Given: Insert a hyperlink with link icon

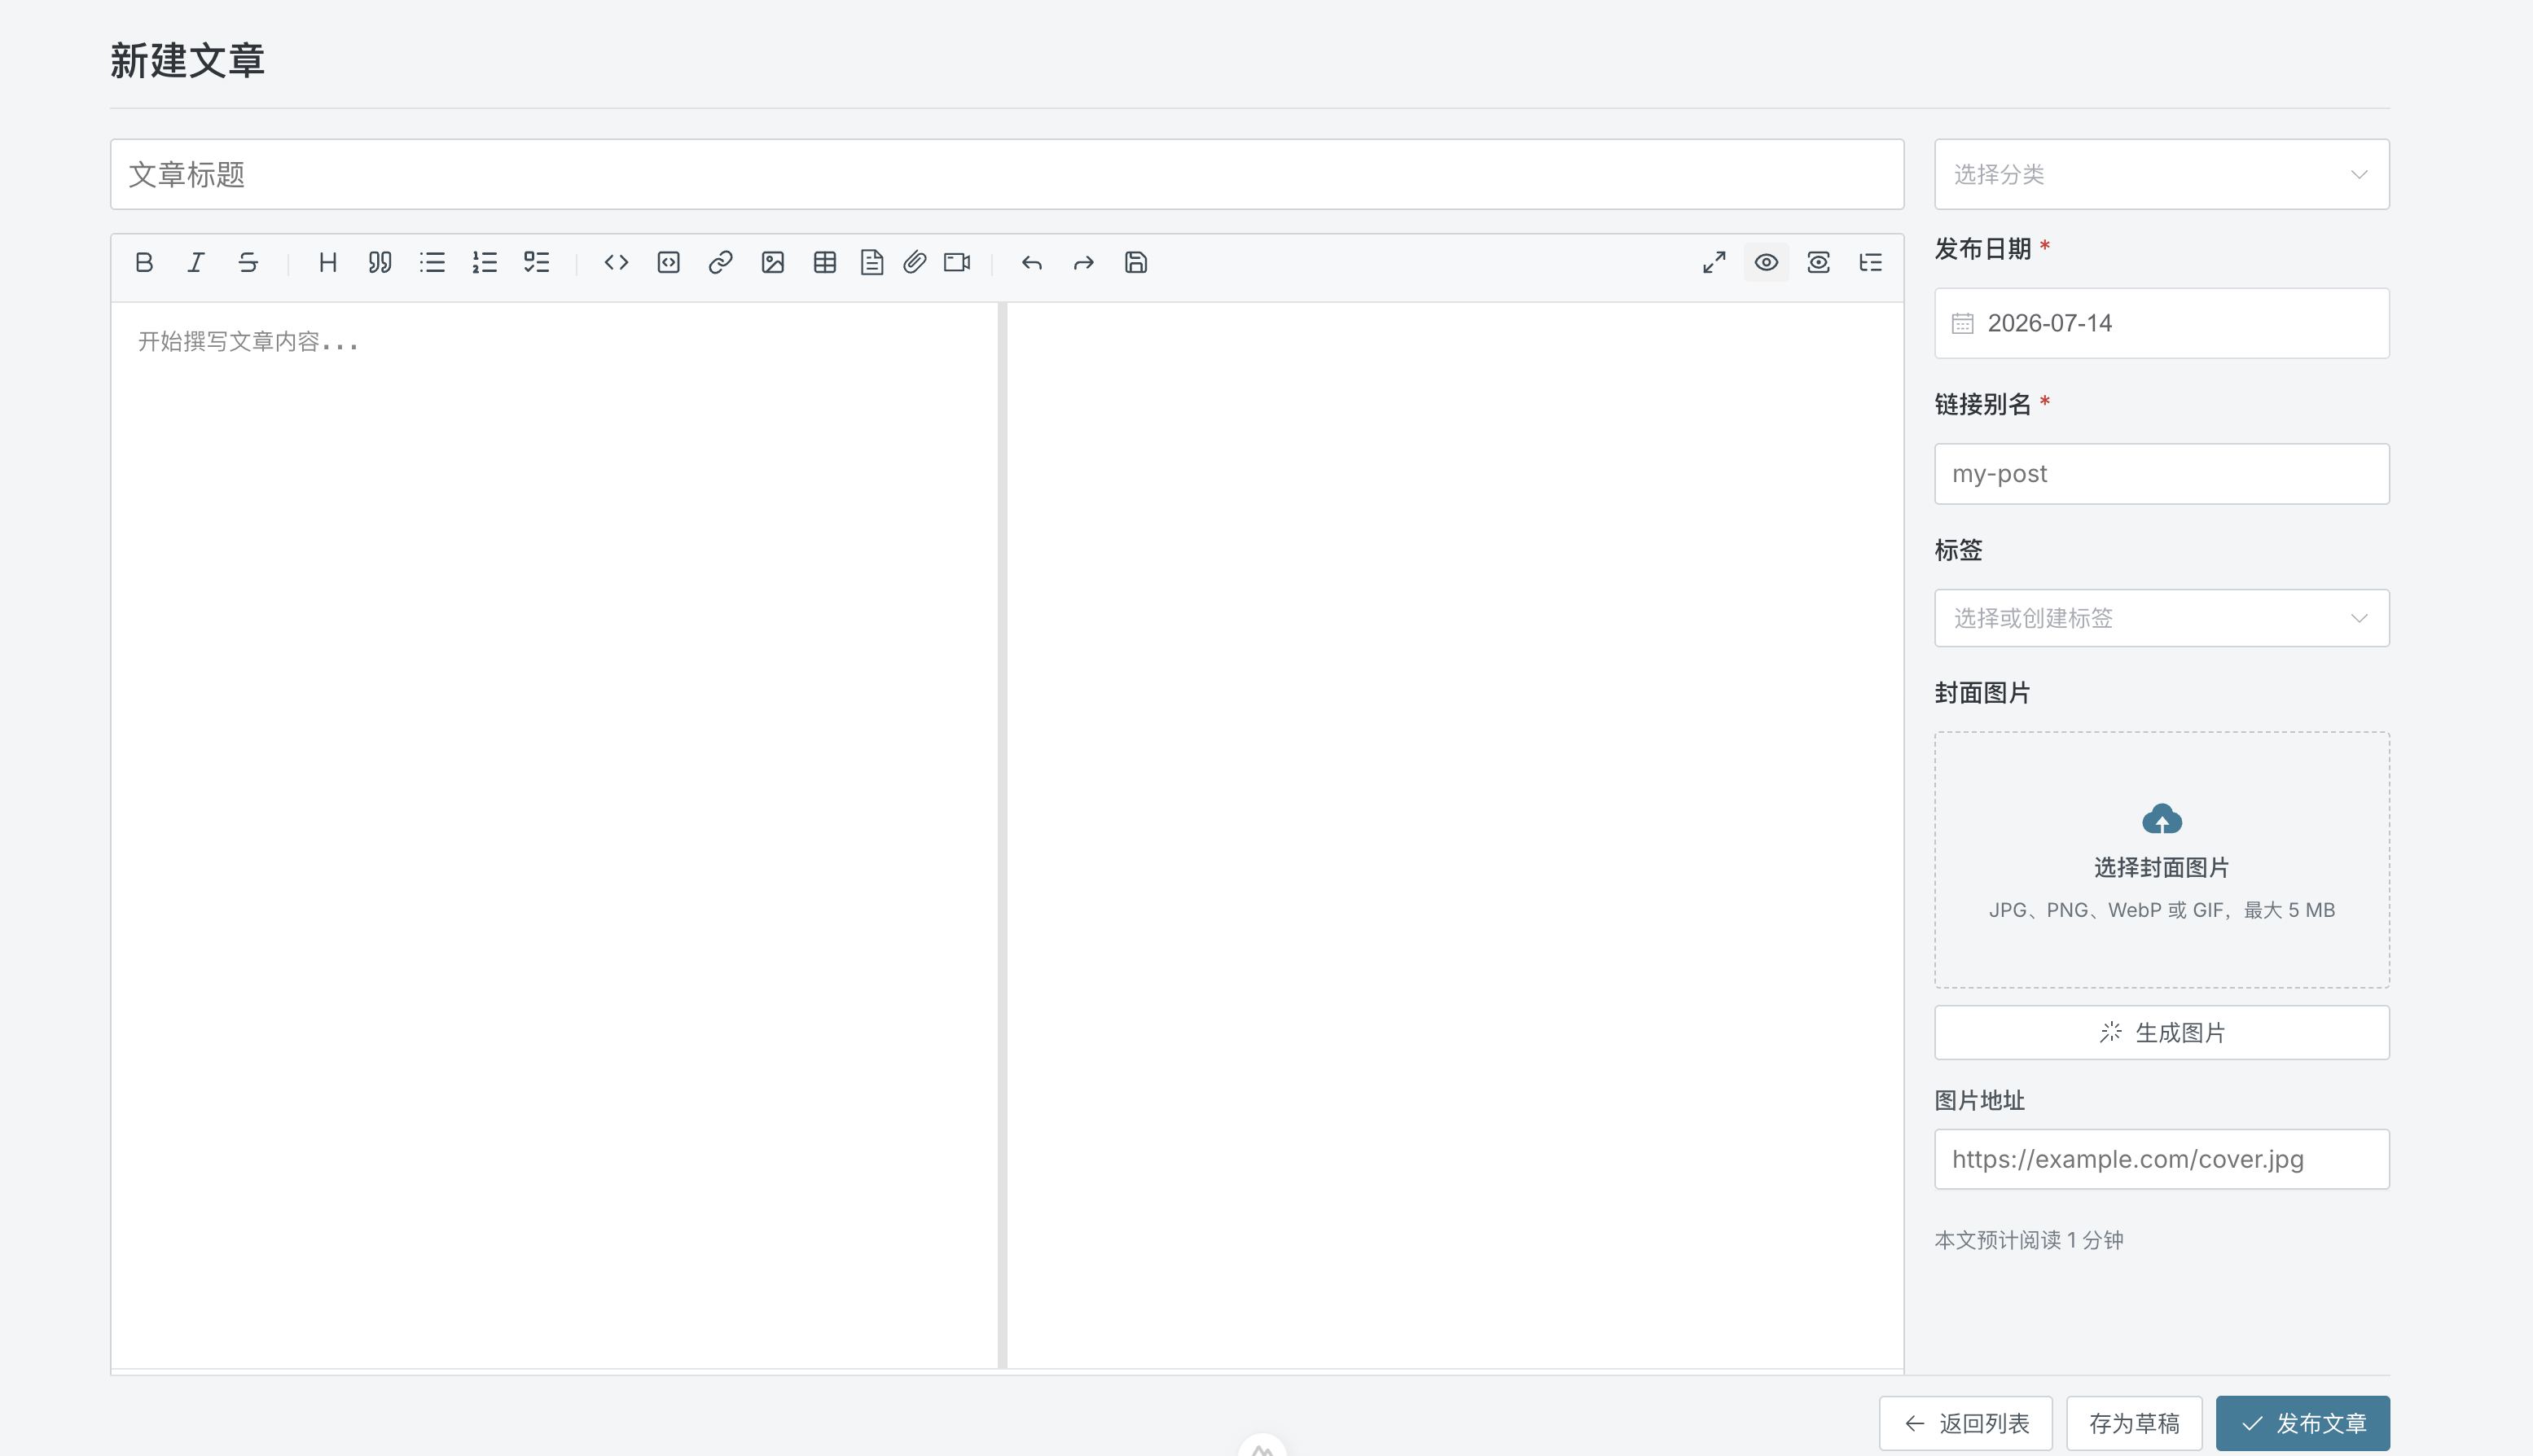Looking at the screenshot, I should [x=720, y=262].
